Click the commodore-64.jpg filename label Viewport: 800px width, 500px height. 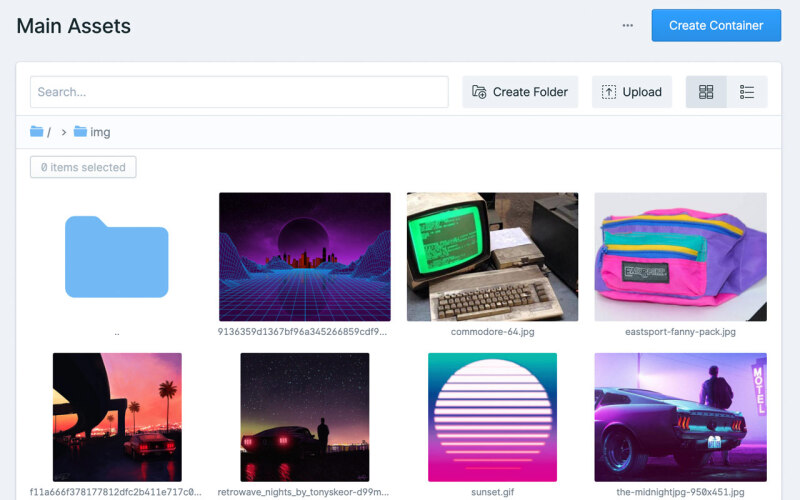click(x=492, y=331)
